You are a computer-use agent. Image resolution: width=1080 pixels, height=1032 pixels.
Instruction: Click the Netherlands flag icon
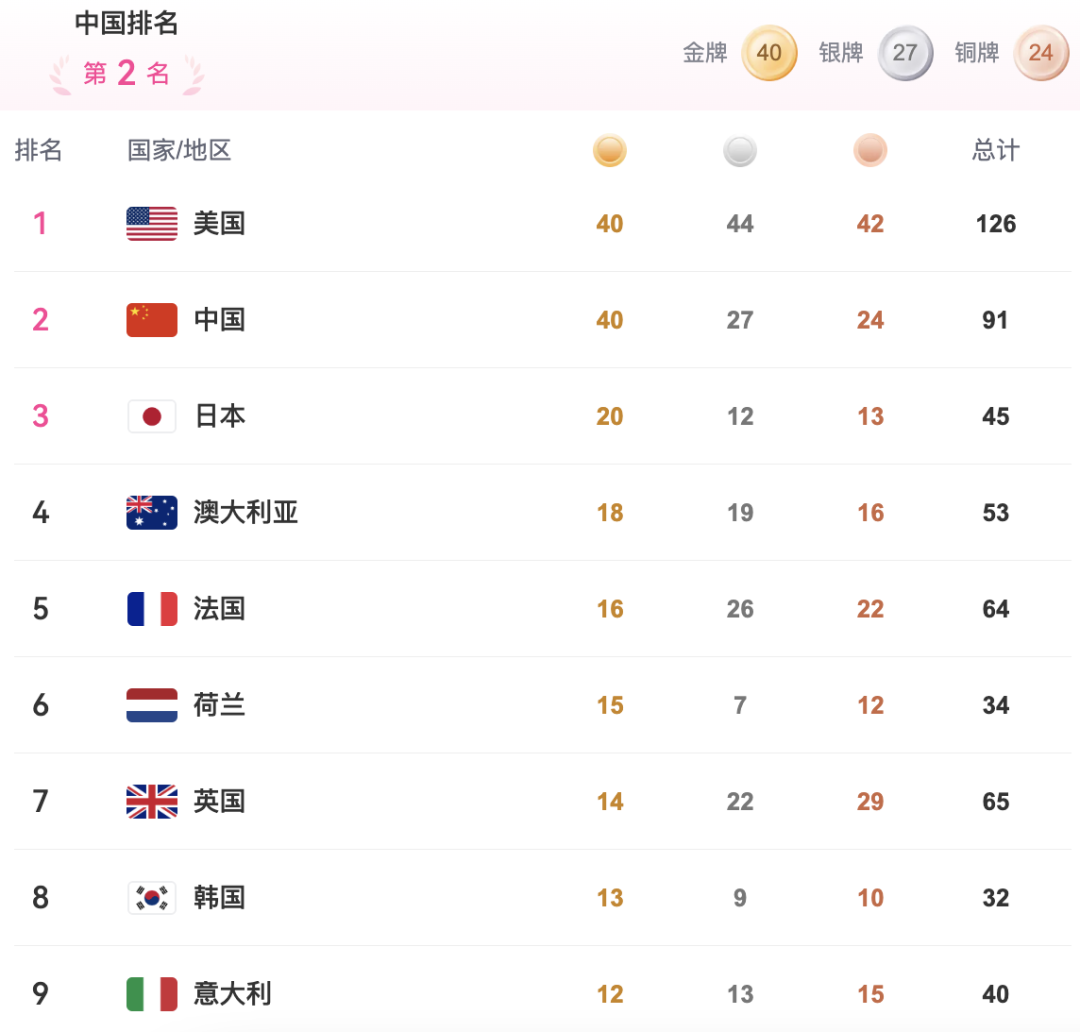152,705
